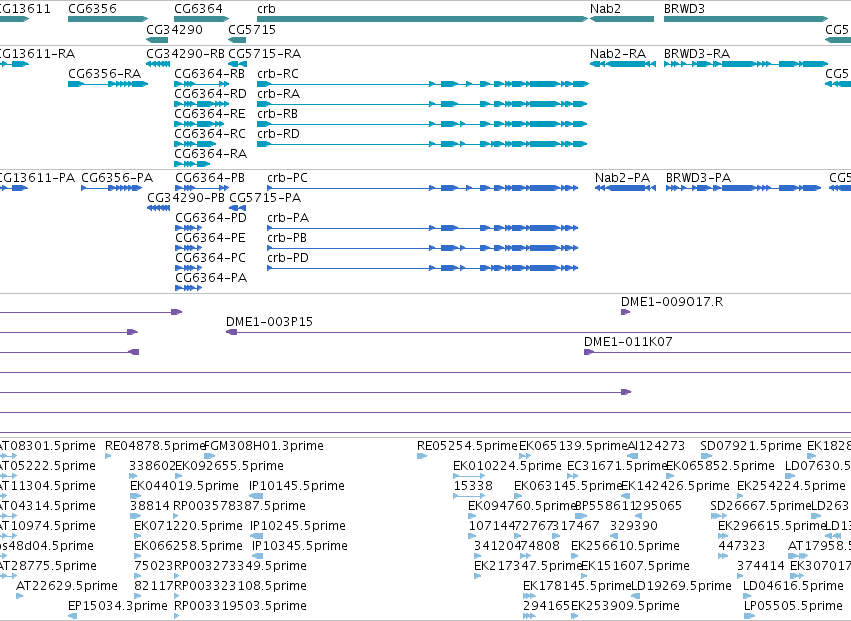Select CDS label CG6364-PD
The image size is (851, 621).
(211, 218)
